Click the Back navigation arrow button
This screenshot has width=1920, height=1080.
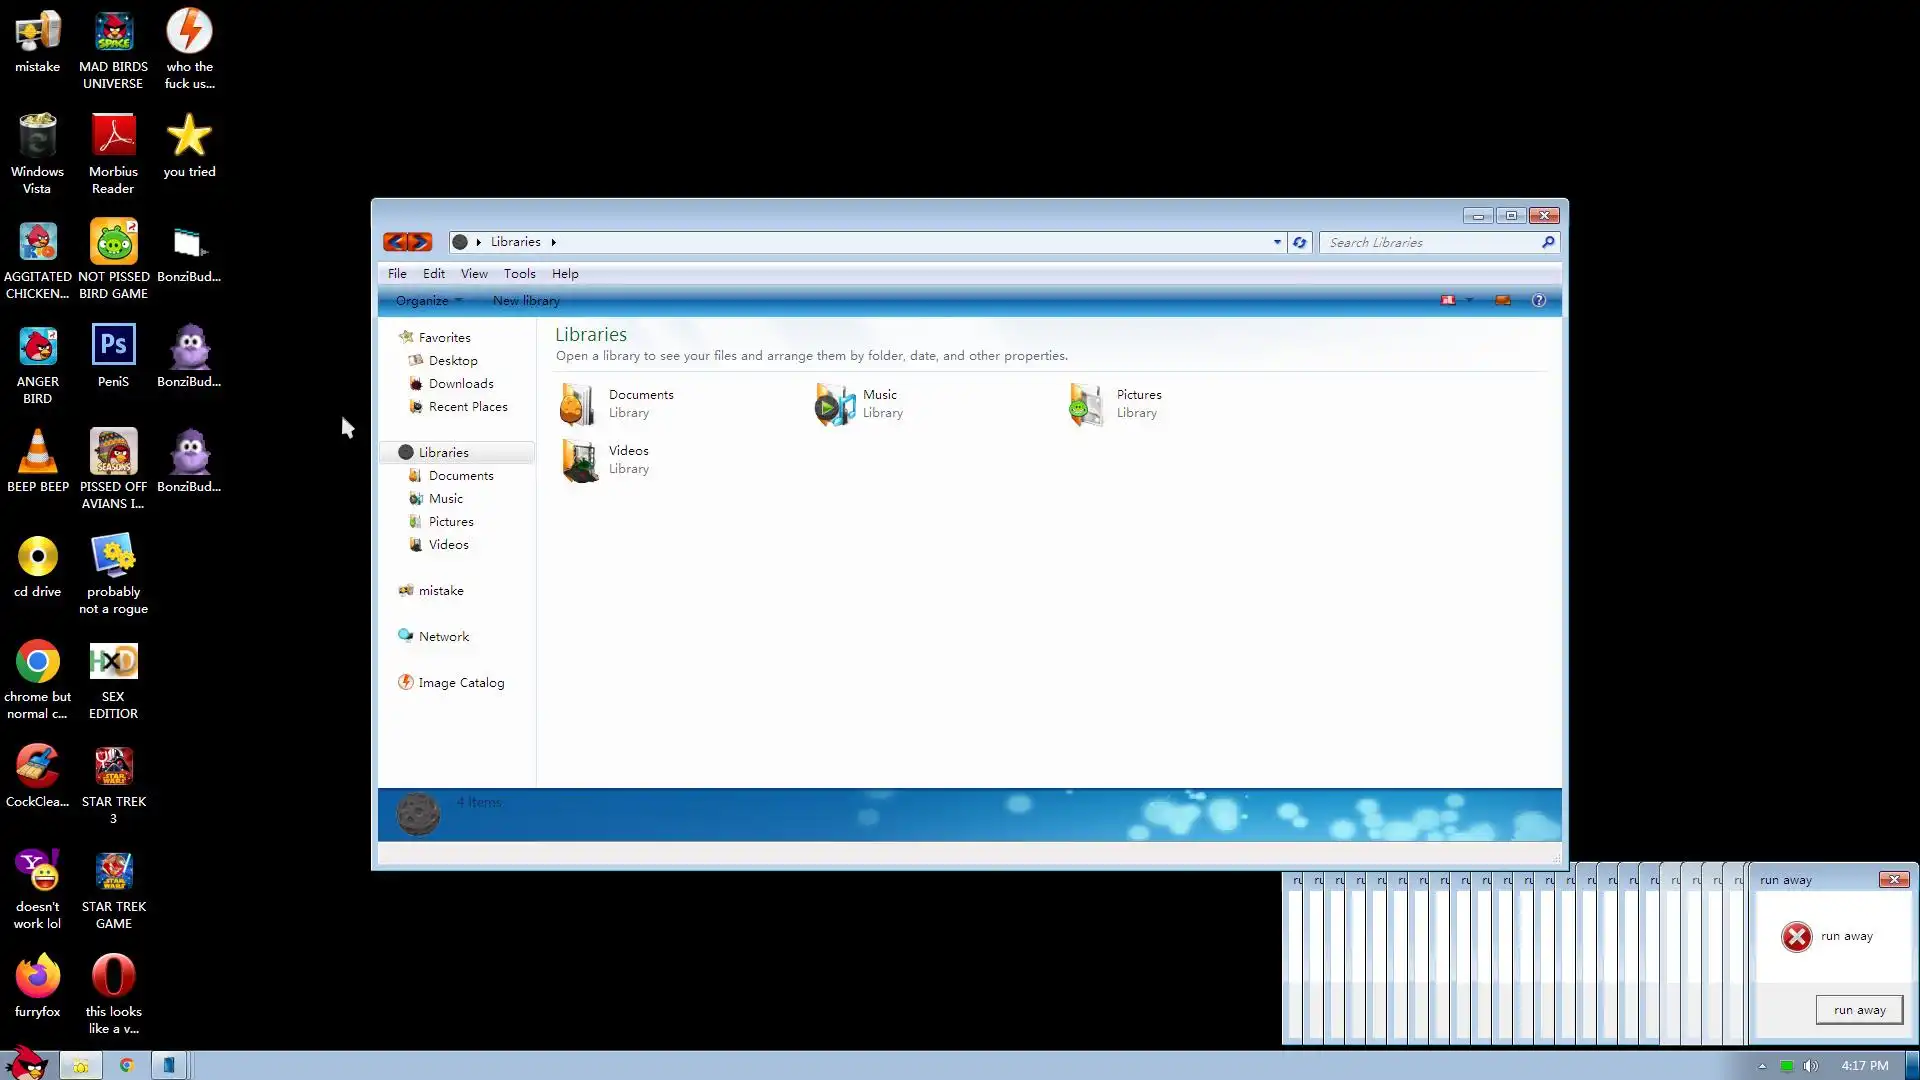click(395, 242)
